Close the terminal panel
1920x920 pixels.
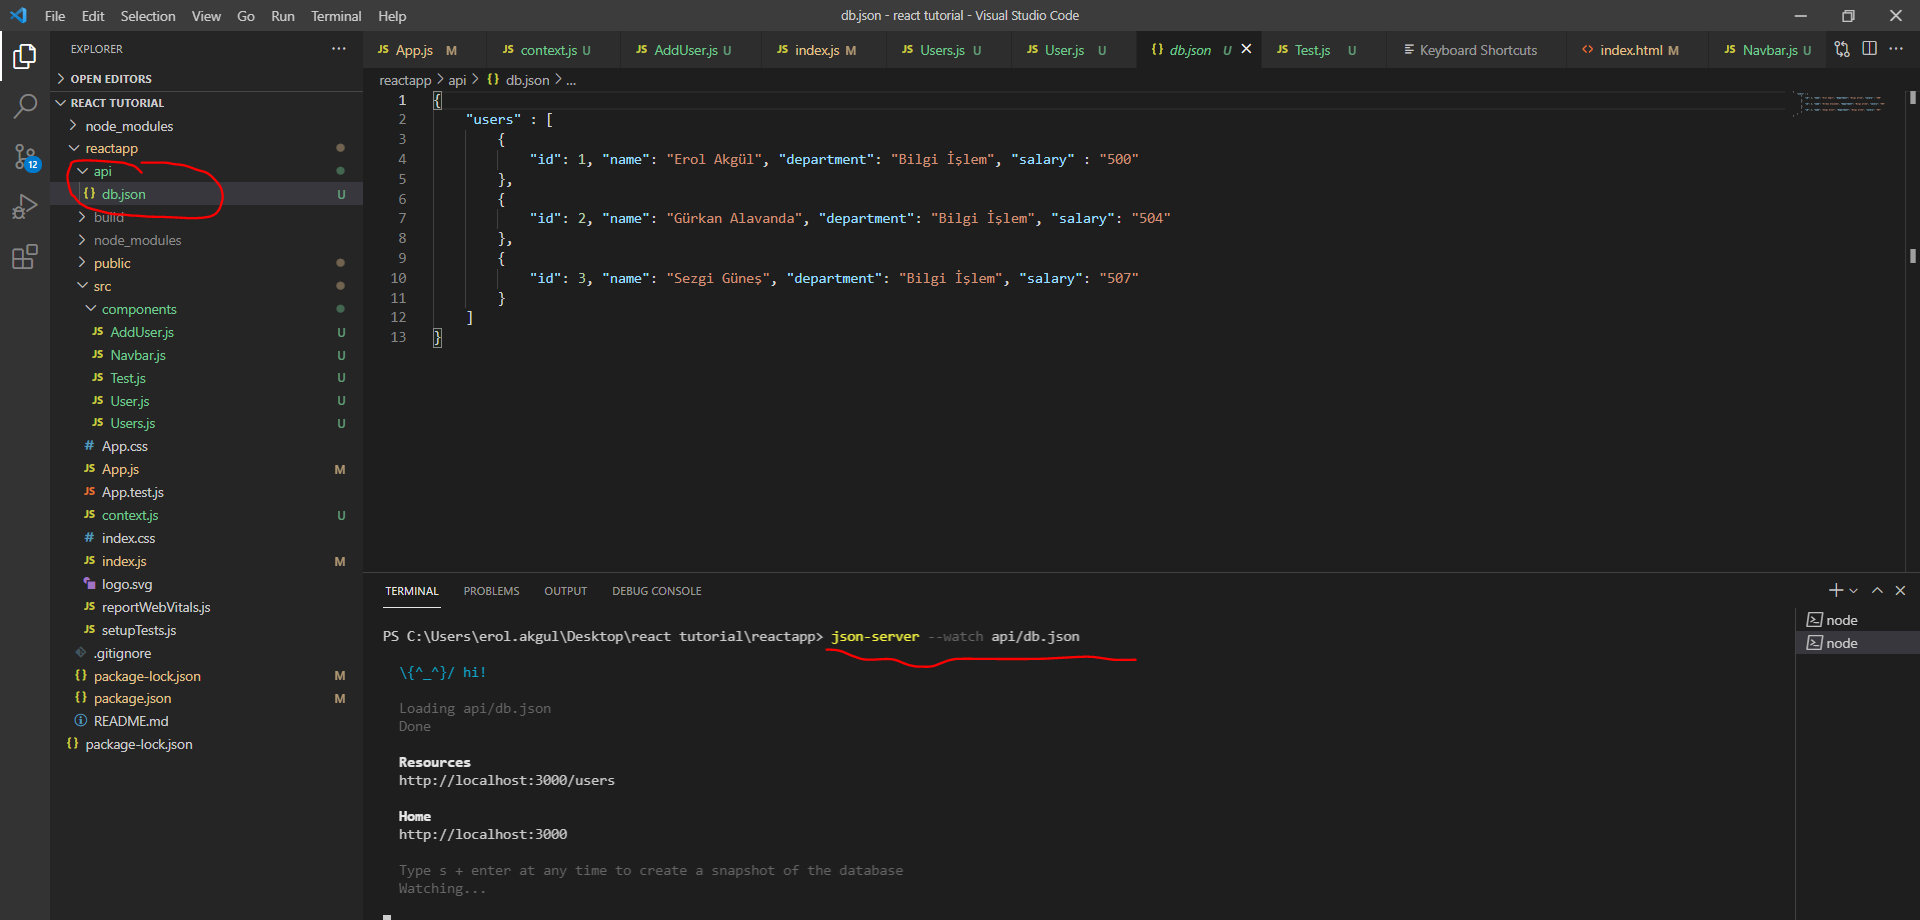click(x=1900, y=591)
